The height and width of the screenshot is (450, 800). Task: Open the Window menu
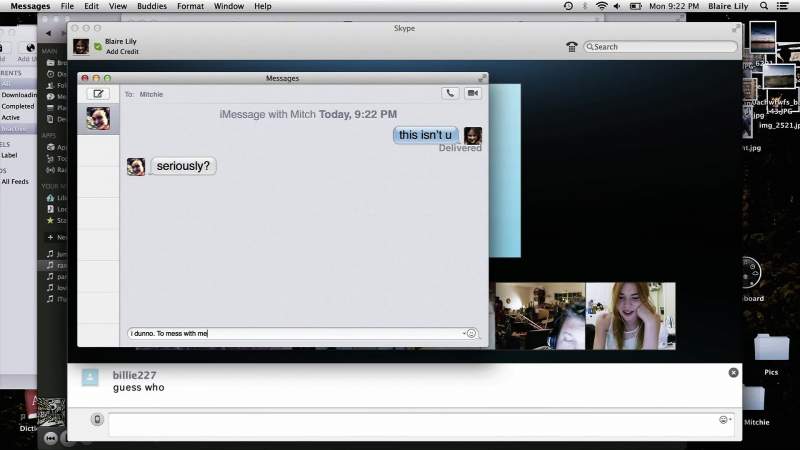point(229,6)
